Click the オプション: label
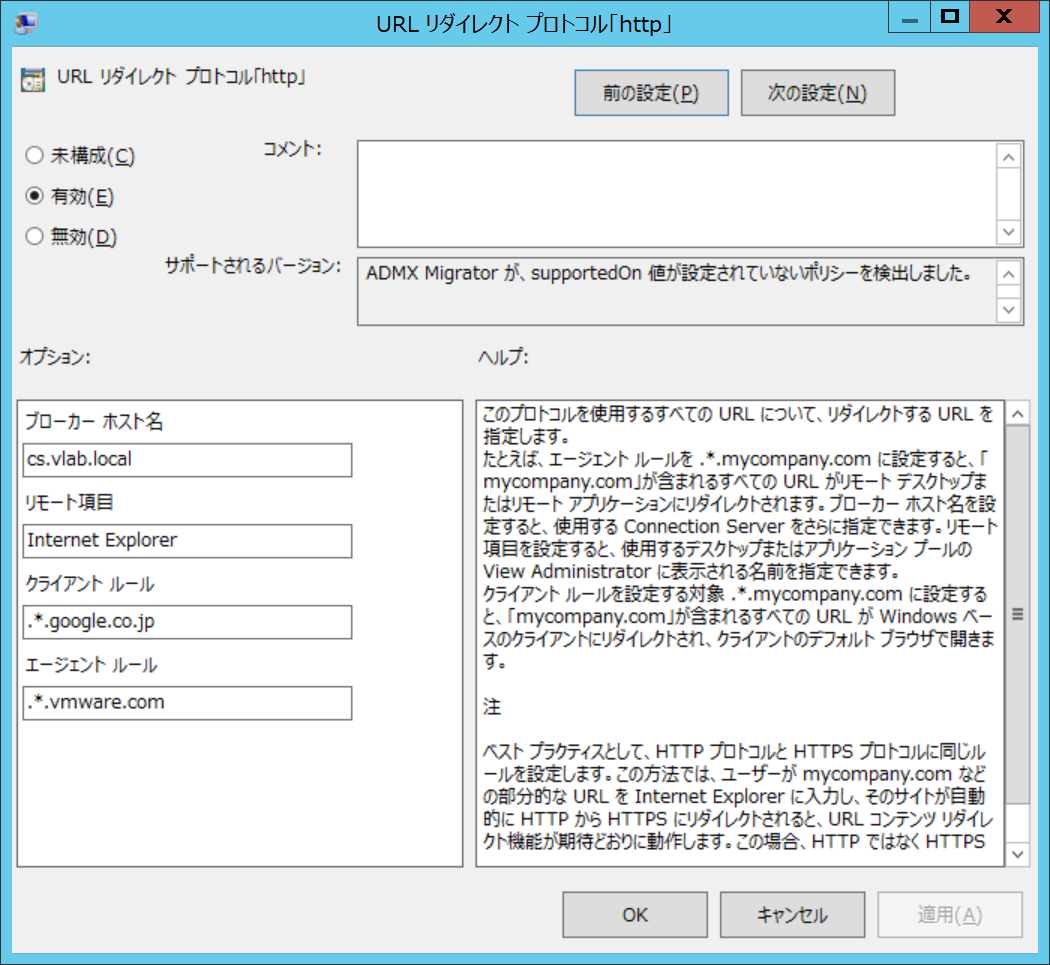Viewport: 1050px width, 965px height. (55, 357)
